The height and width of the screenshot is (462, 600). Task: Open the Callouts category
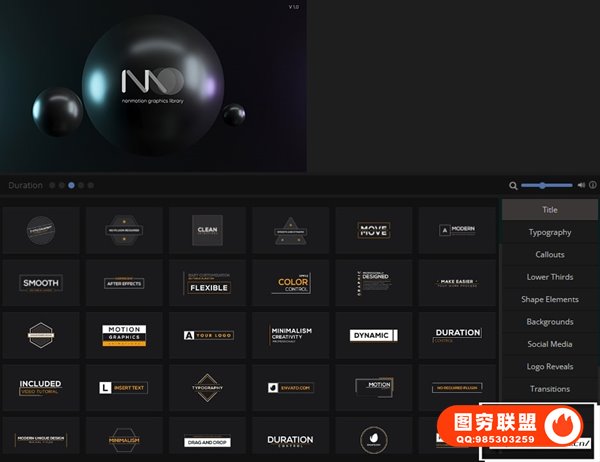[549, 255]
